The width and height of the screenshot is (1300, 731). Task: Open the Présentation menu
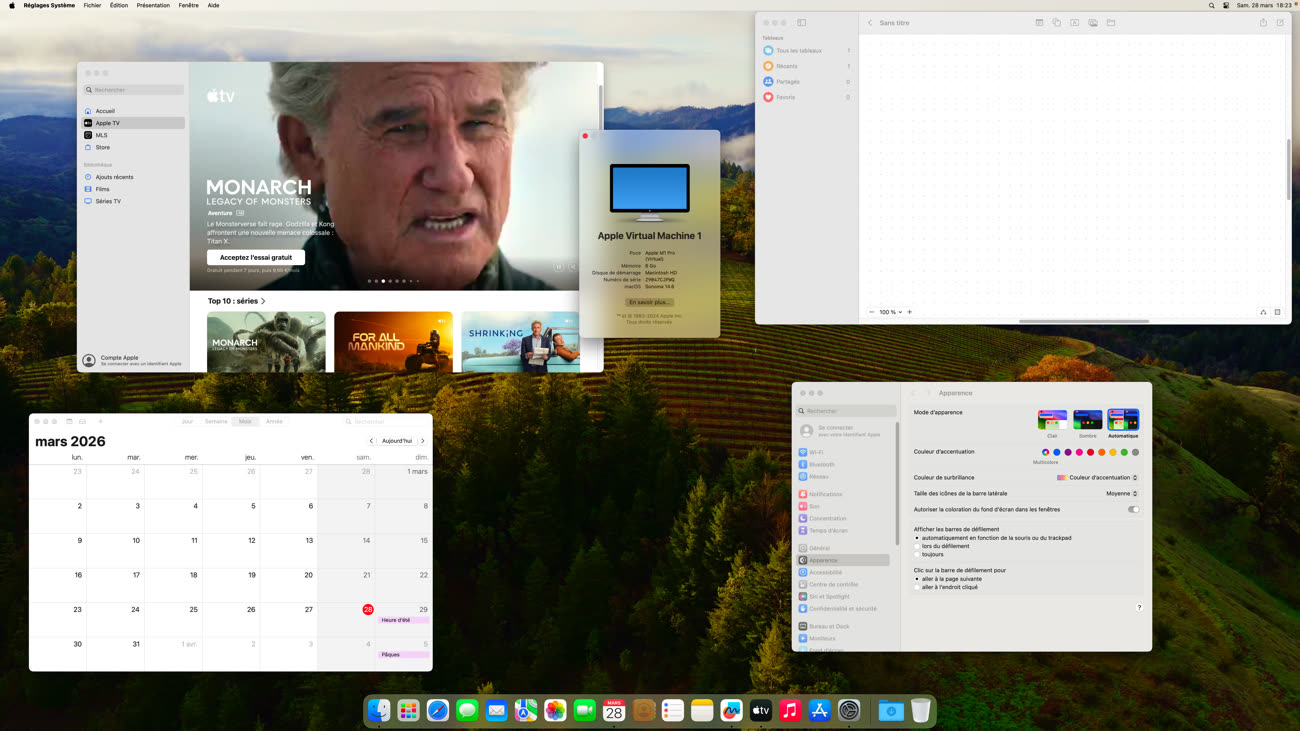[153, 5]
